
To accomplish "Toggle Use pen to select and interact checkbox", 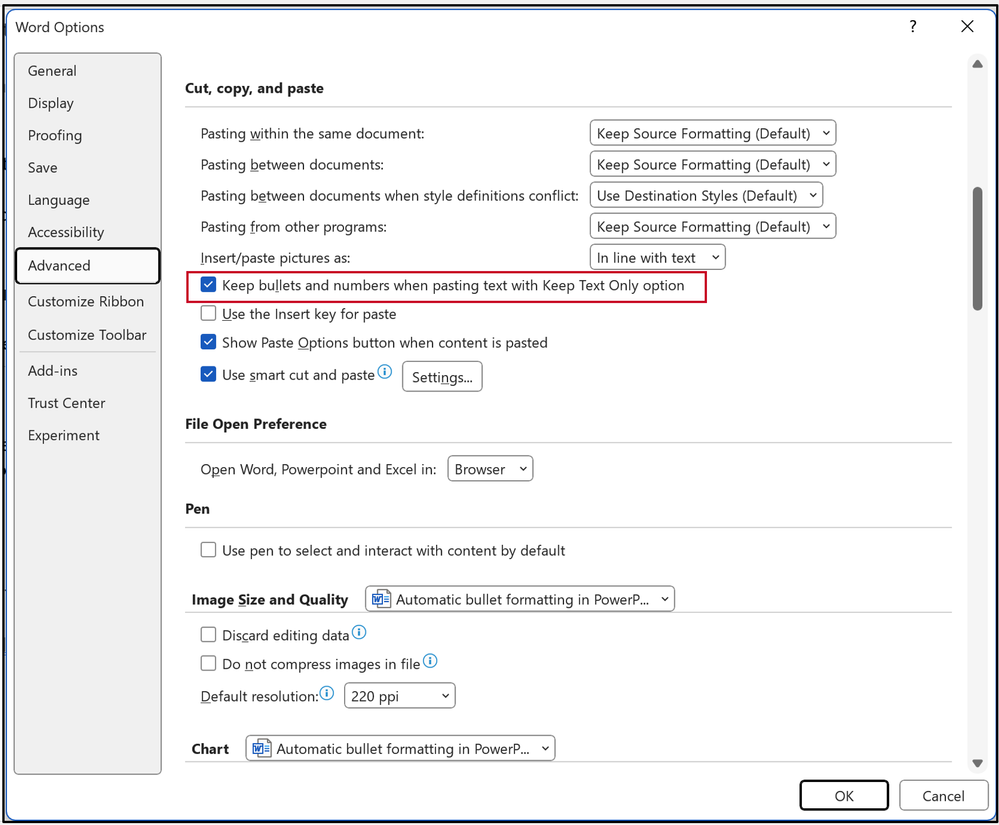I will click(x=208, y=550).
